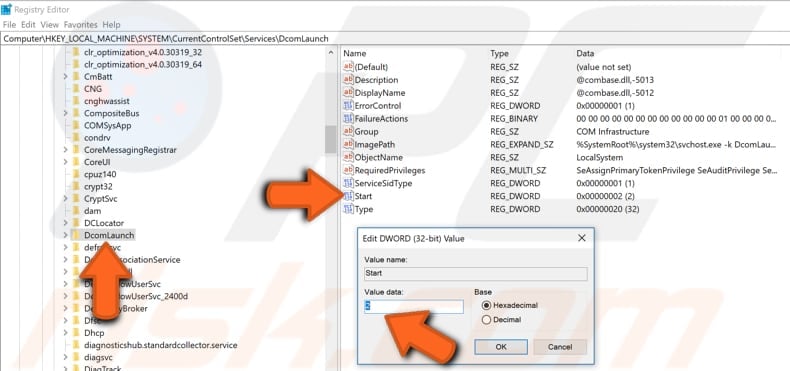
Task: Click the RequiredPrivileges value icon
Action: point(348,170)
